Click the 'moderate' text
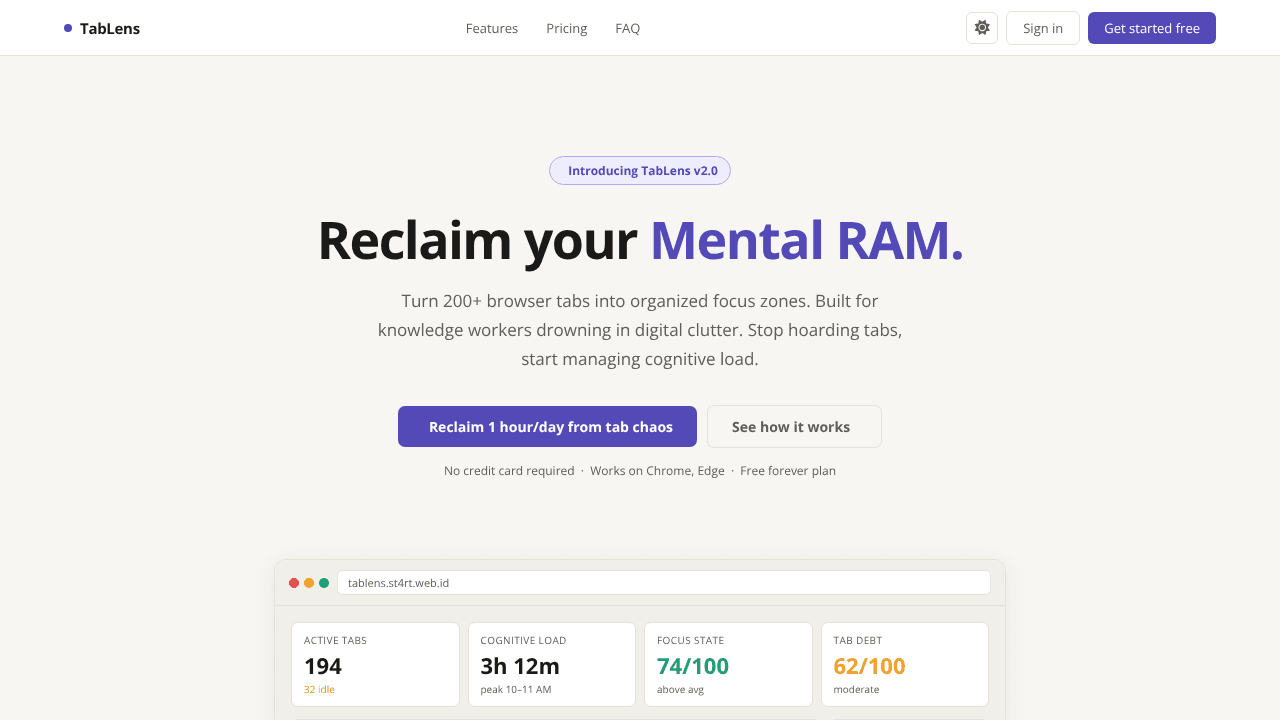 [856, 690]
